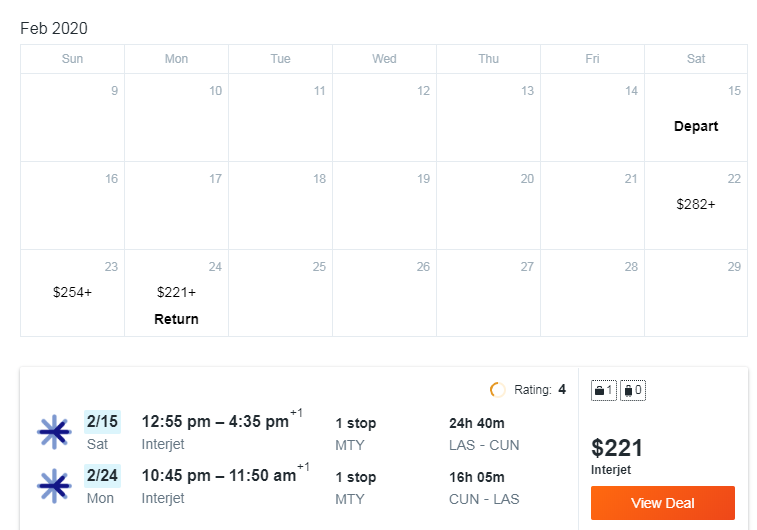Click the 2/24 date badge

point(102,475)
